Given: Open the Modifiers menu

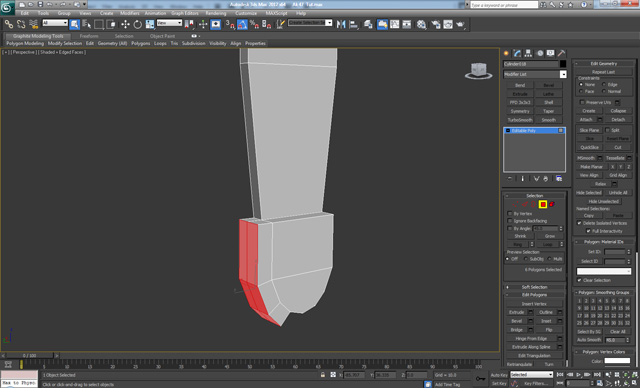Looking at the screenshot, I should pos(130,13).
